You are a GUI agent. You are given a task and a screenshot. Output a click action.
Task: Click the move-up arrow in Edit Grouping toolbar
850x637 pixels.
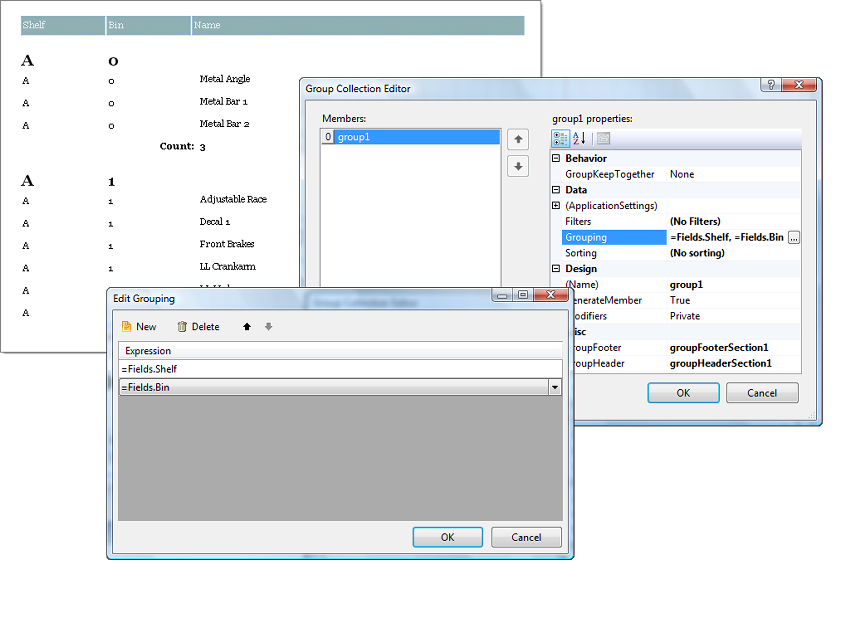(x=245, y=327)
